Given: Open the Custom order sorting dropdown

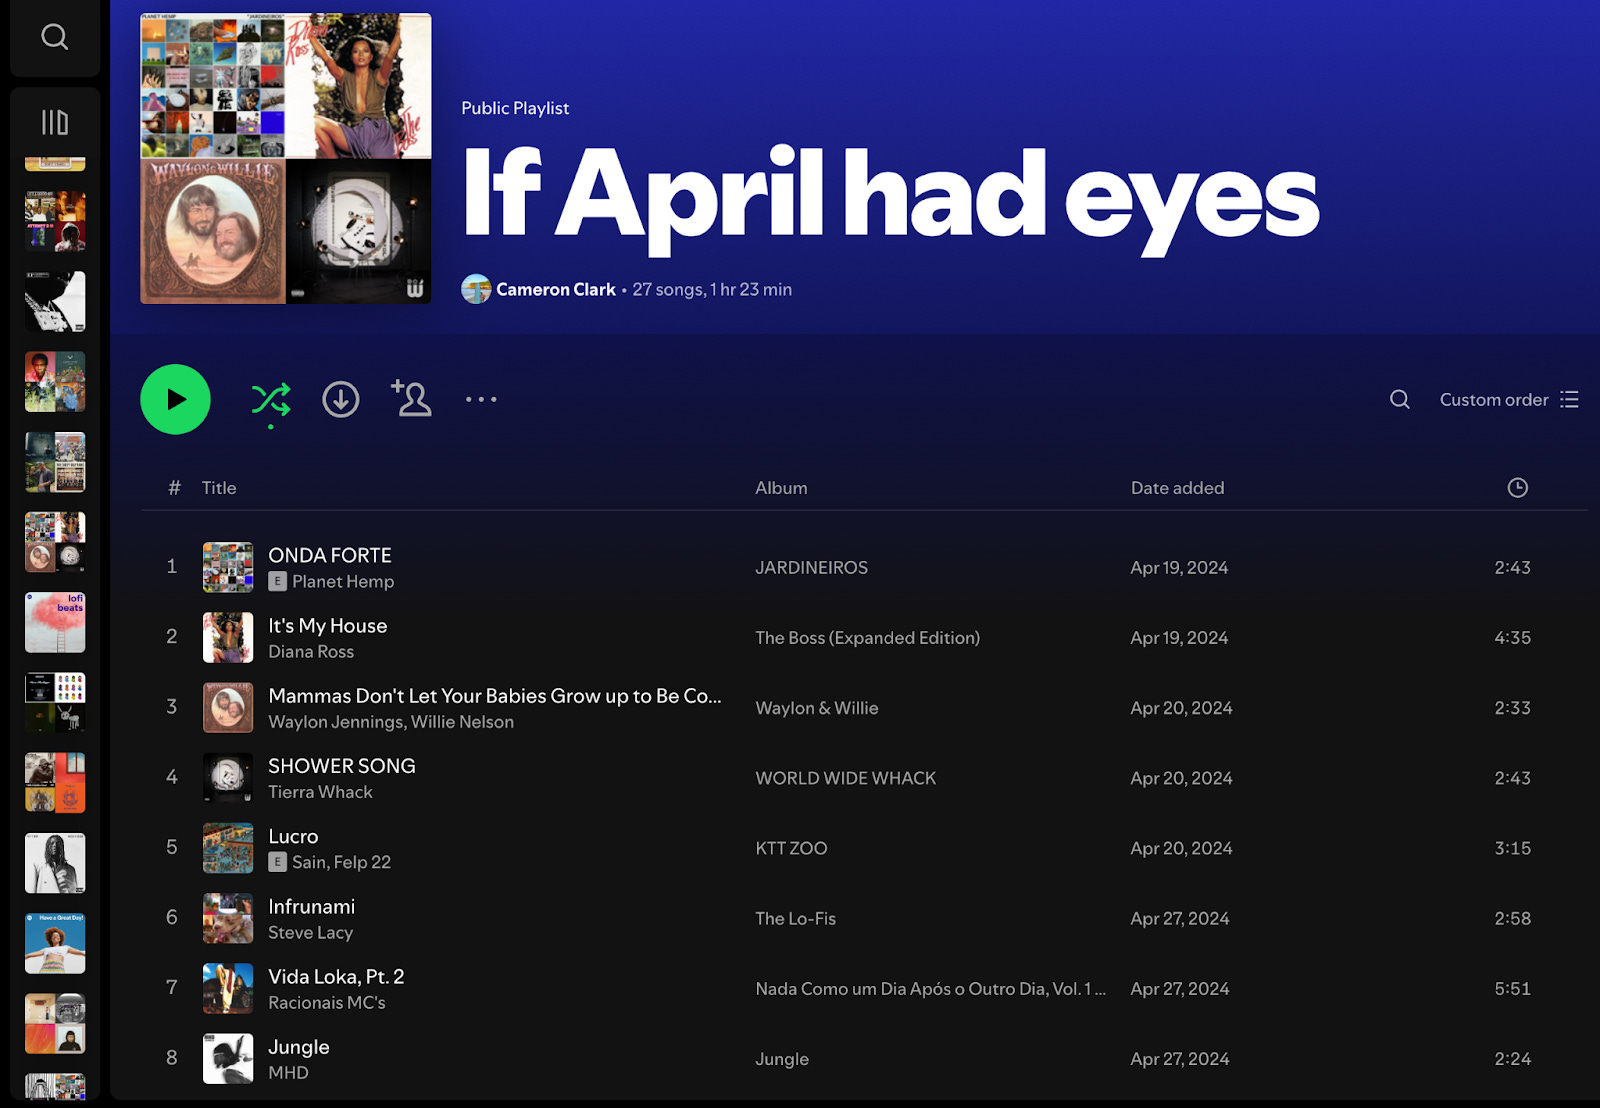Looking at the screenshot, I should click(1493, 399).
